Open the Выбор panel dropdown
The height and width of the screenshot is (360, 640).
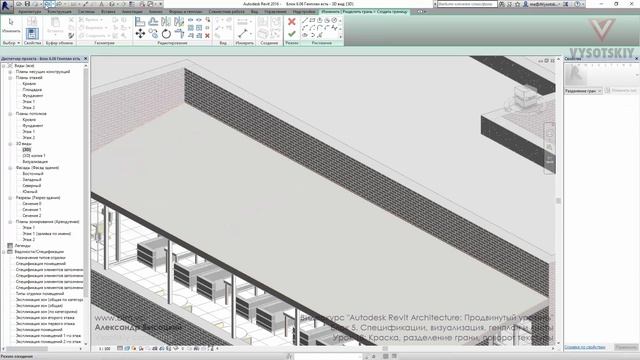click(x=11, y=43)
